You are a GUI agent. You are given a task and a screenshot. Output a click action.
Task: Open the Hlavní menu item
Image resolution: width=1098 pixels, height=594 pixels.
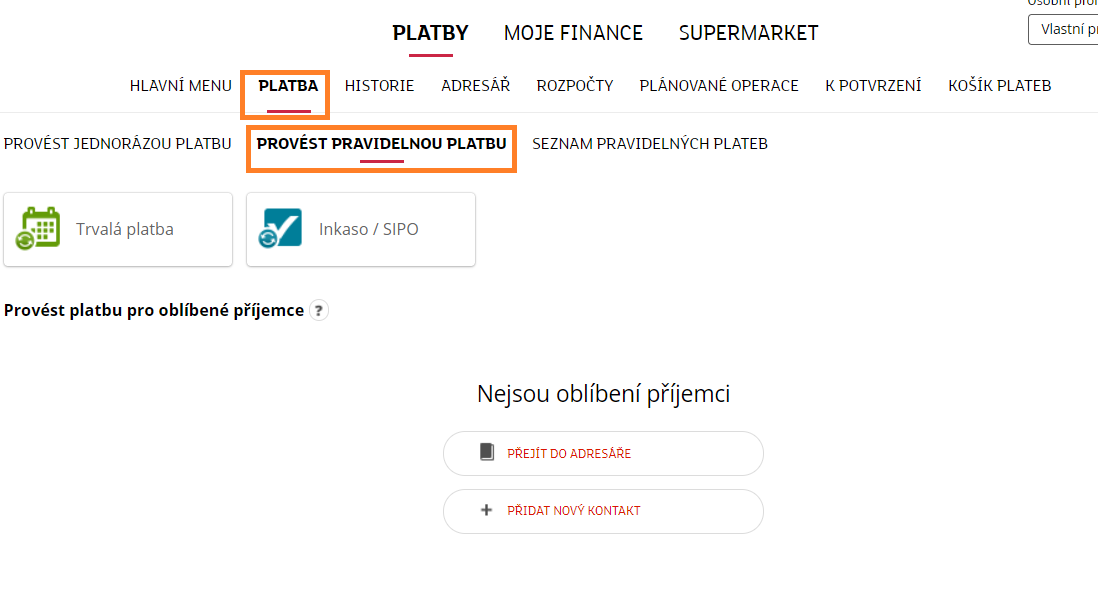coord(181,85)
